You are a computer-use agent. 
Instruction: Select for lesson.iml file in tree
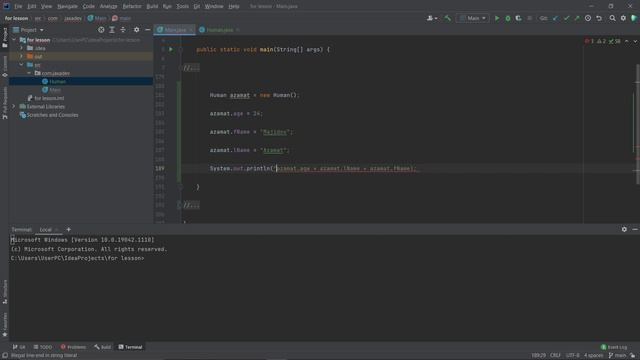[49, 98]
